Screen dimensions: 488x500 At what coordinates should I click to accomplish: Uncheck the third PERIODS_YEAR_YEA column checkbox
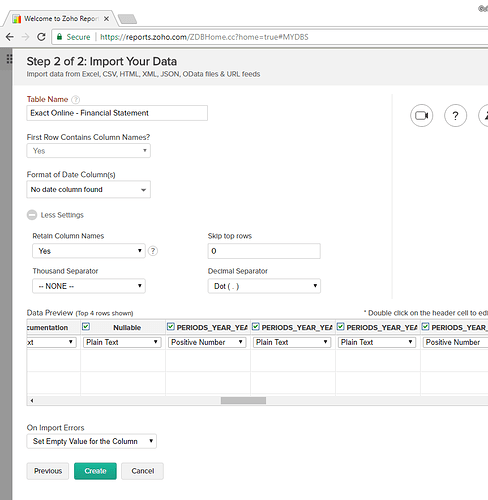click(x=340, y=327)
